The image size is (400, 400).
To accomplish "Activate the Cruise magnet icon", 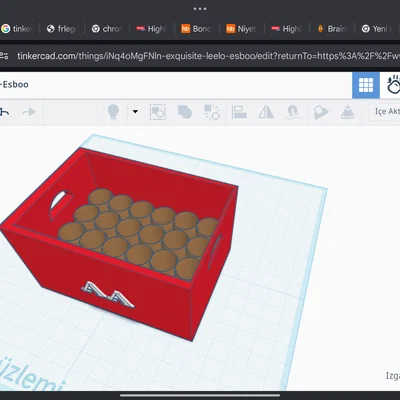I will click(293, 112).
